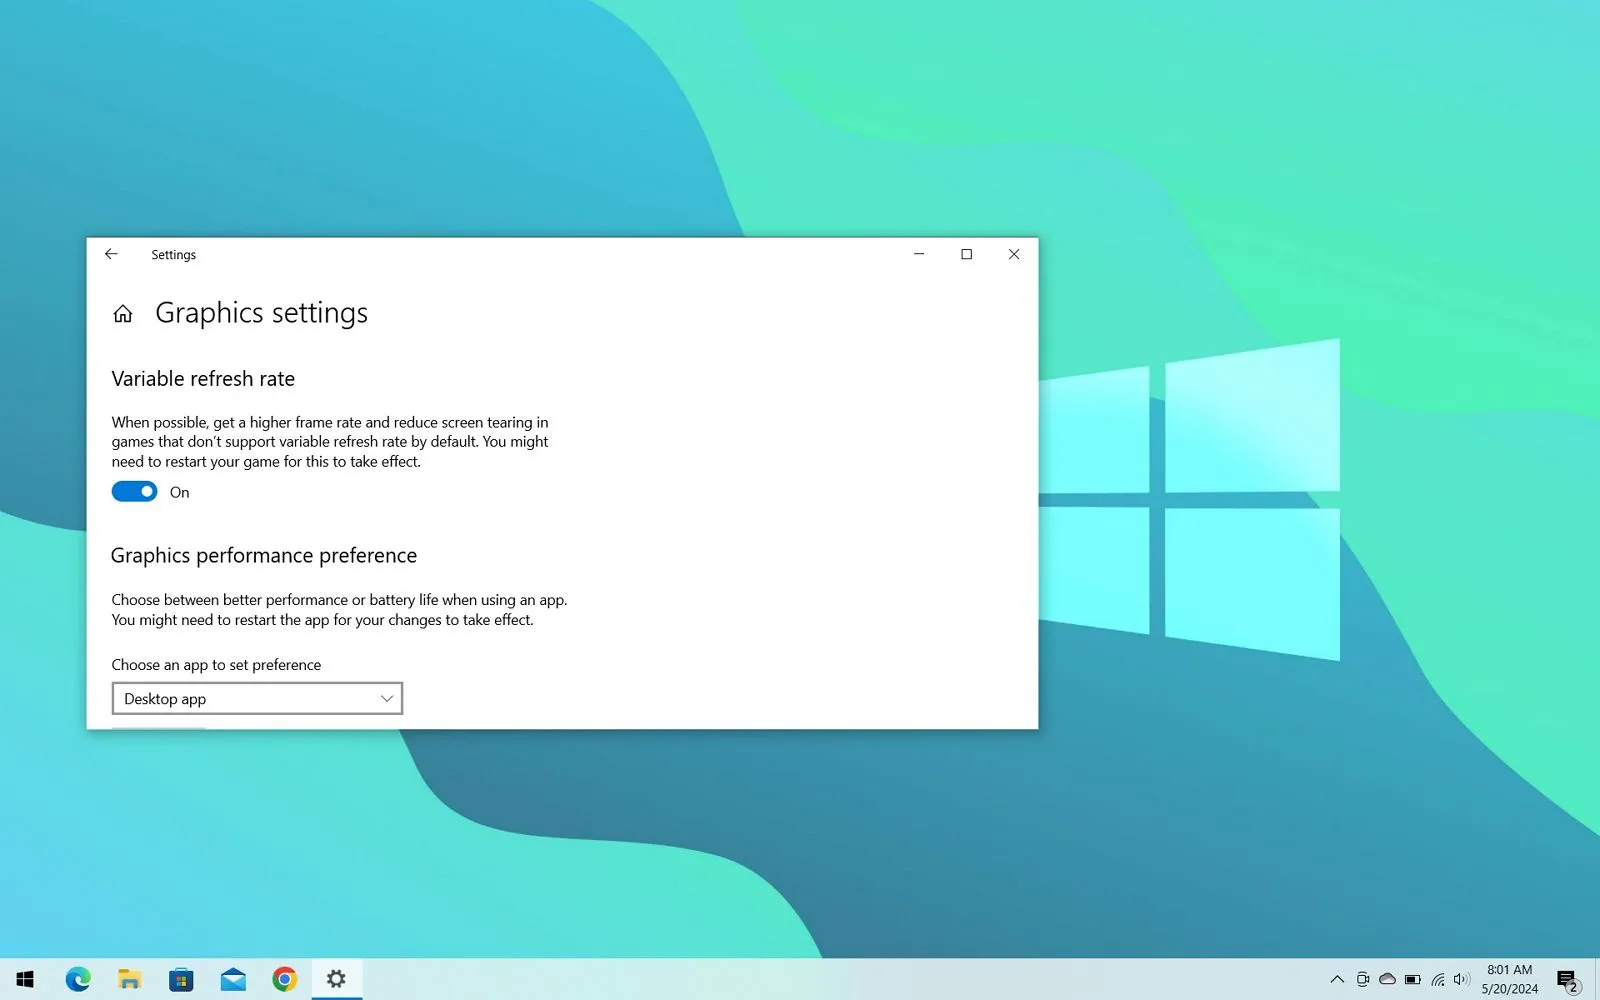
Task: Open File Explorer from the taskbar
Action: [x=130, y=978]
